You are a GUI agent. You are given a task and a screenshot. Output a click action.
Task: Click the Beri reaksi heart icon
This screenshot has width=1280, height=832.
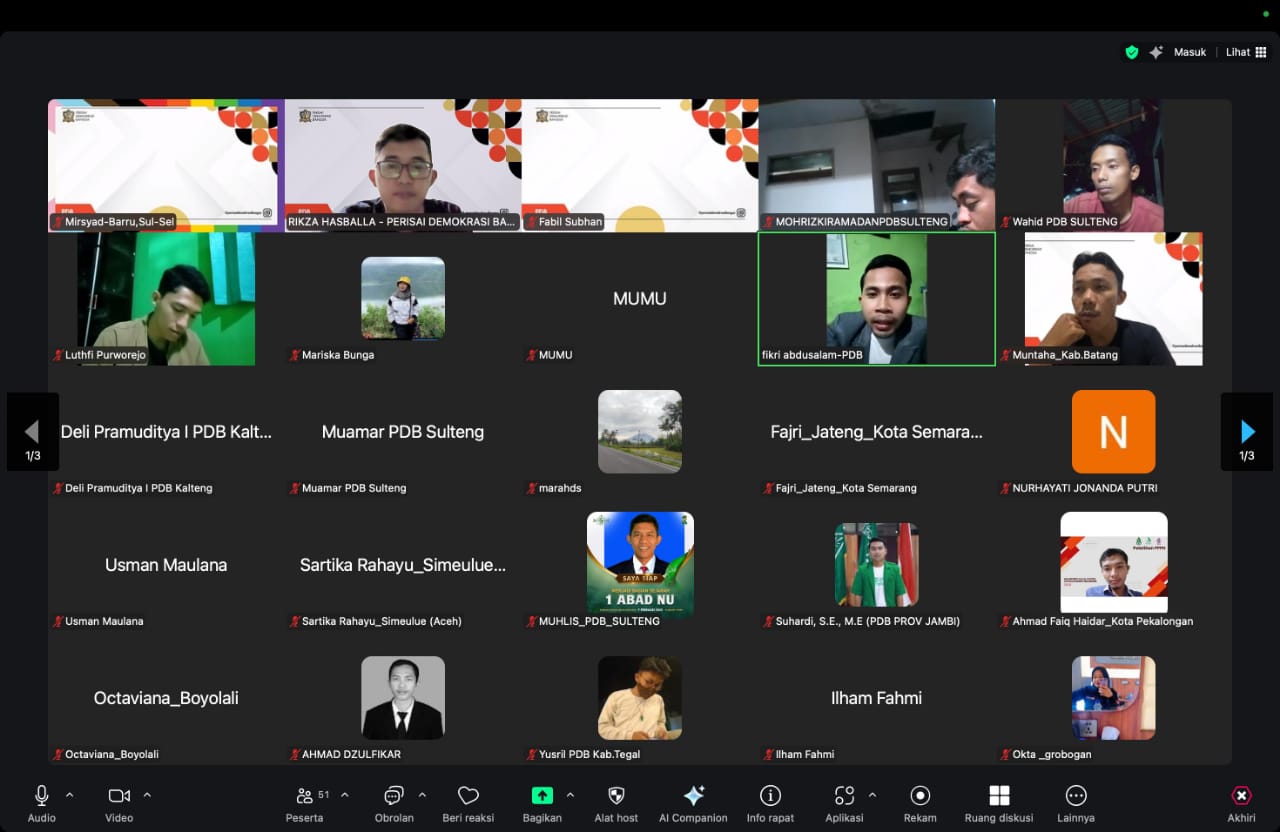tap(468, 796)
